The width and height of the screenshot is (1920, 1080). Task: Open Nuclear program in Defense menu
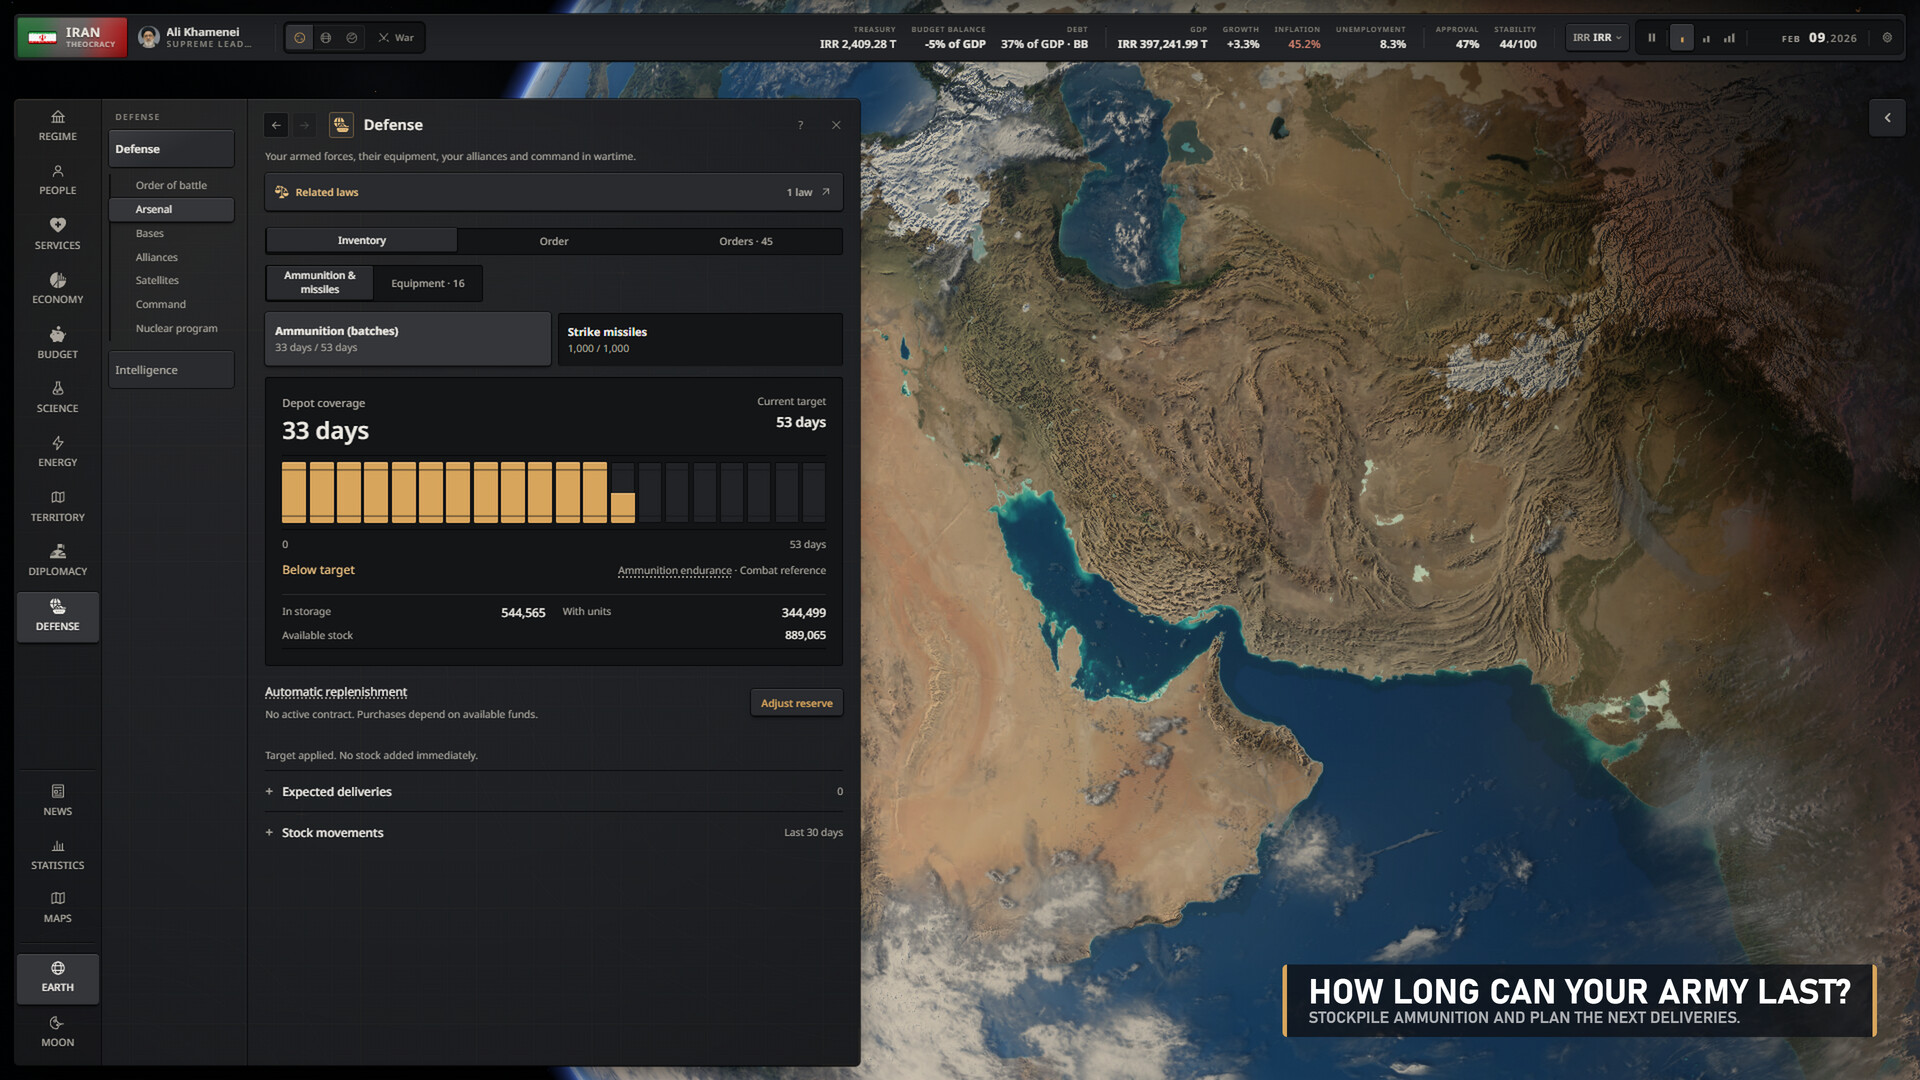coord(176,329)
